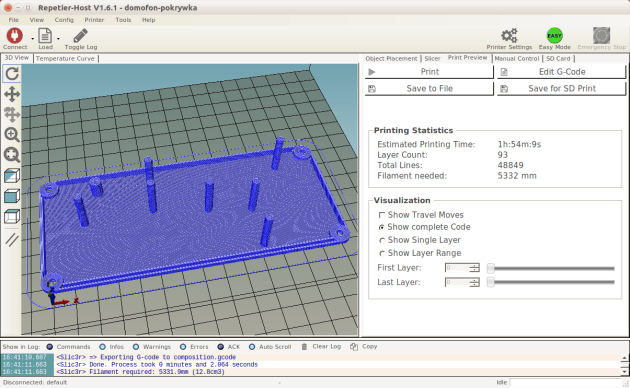Select Show Single Layer option
The width and height of the screenshot is (630, 388).
pyautogui.click(x=382, y=240)
